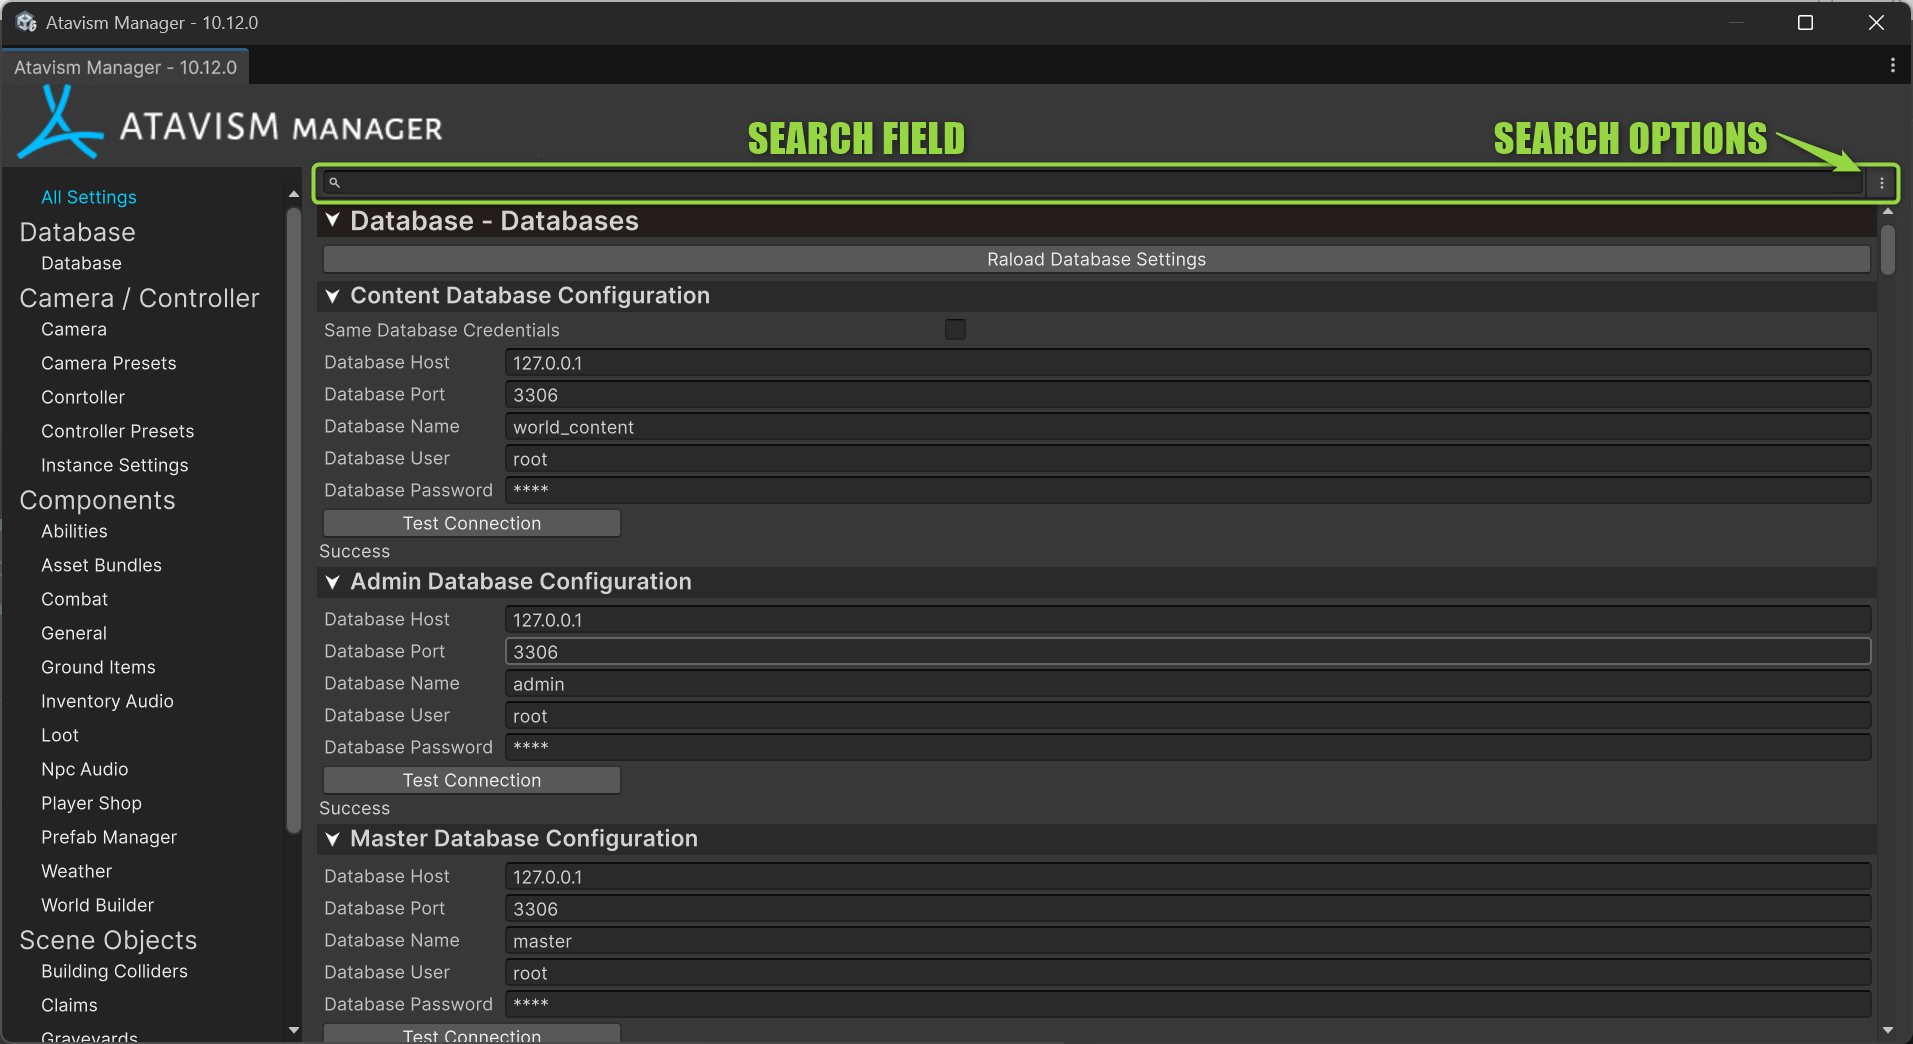Open Abilities in sidebar

(x=74, y=531)
